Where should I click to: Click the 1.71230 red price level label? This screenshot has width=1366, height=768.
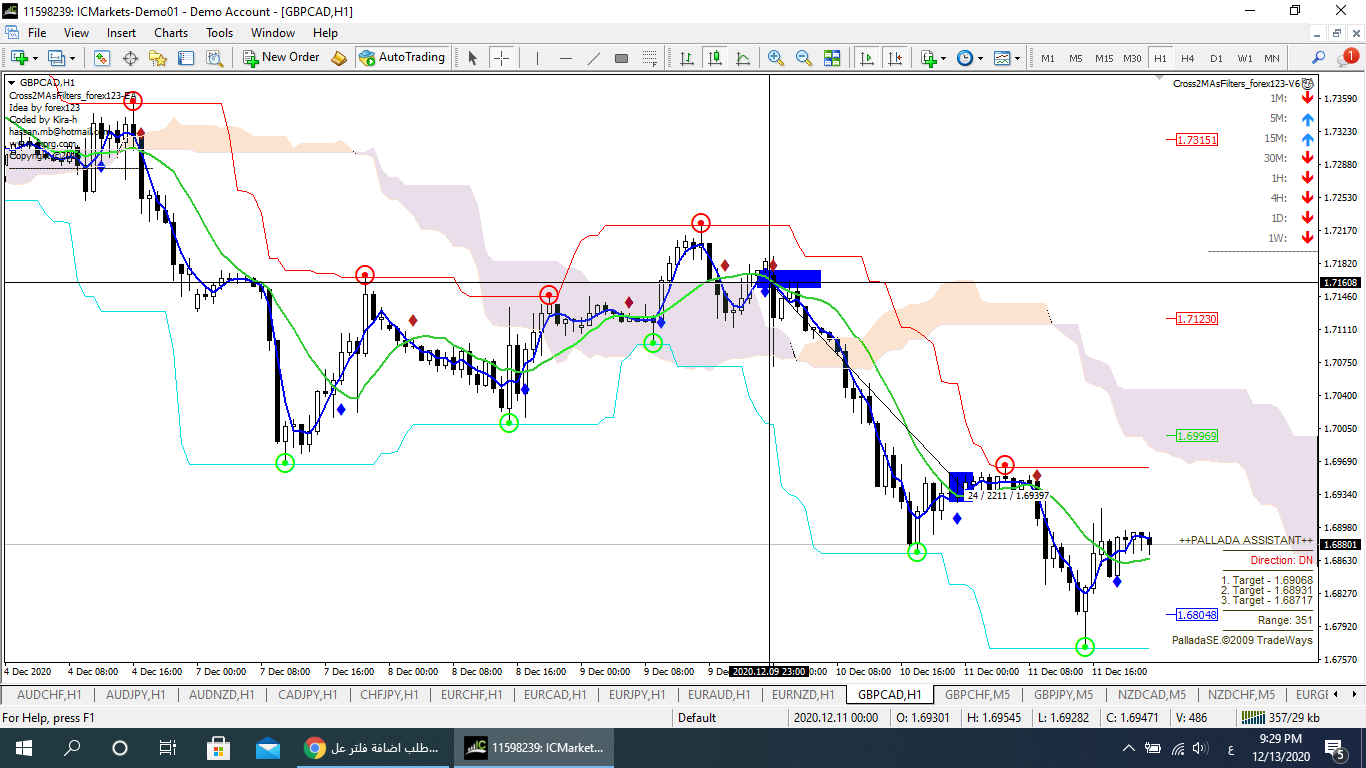click(1196, 319)
